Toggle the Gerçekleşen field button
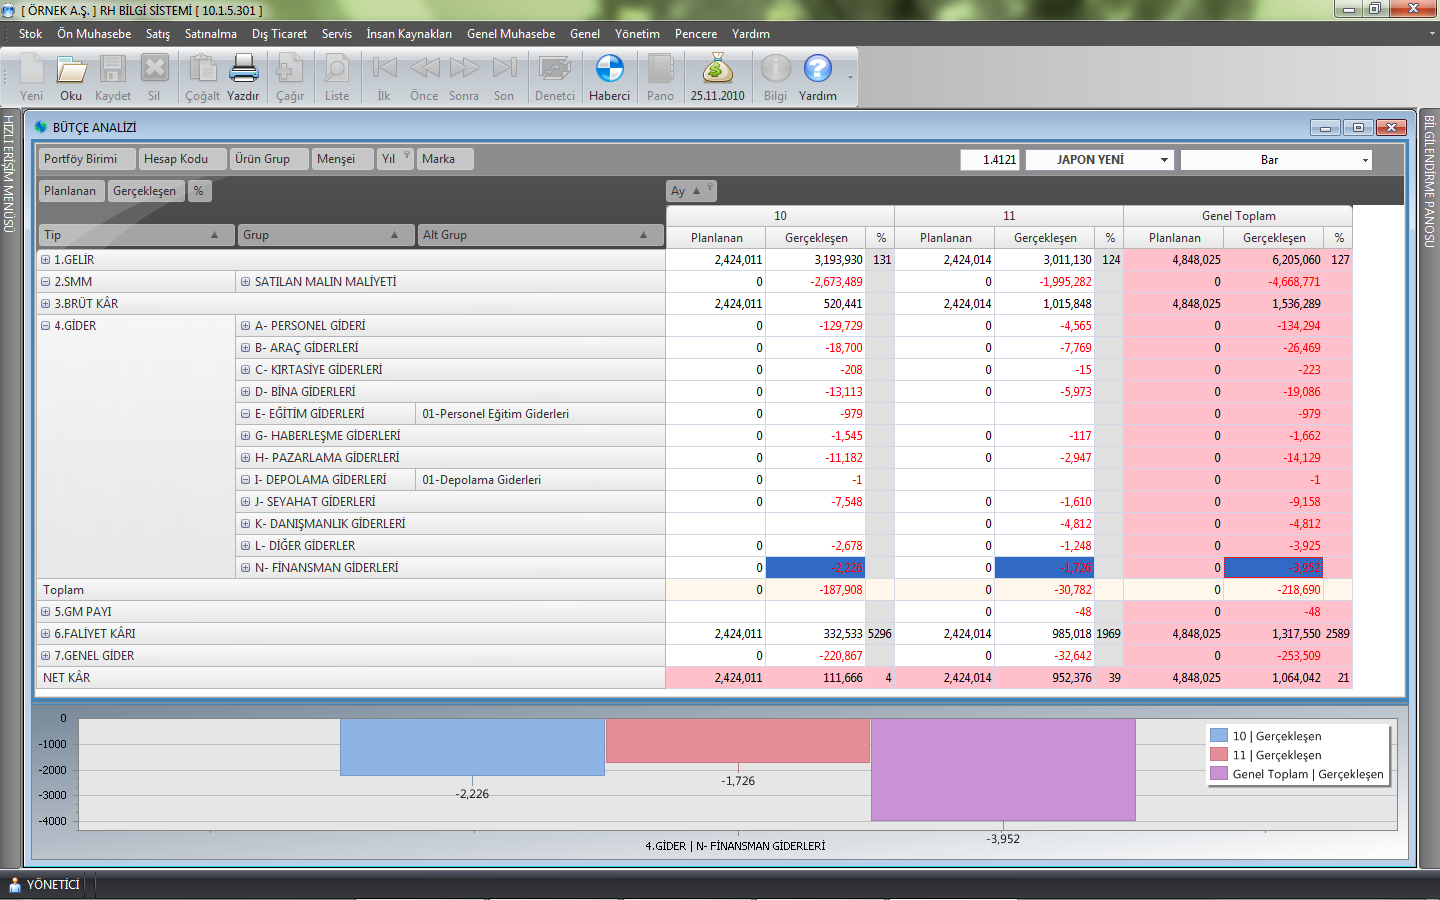Viewport: 1440px width, 900px height. pos(144,191)
